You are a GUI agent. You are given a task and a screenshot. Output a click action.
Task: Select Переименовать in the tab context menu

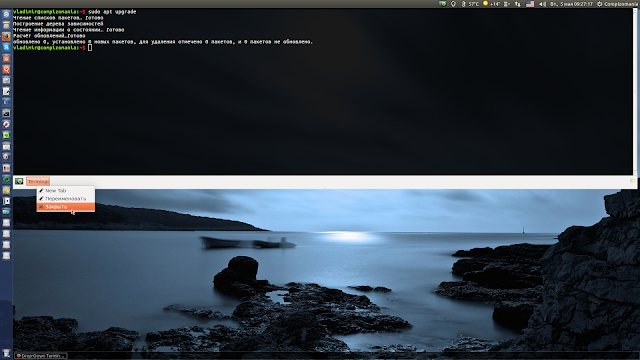tap(66, 199)
